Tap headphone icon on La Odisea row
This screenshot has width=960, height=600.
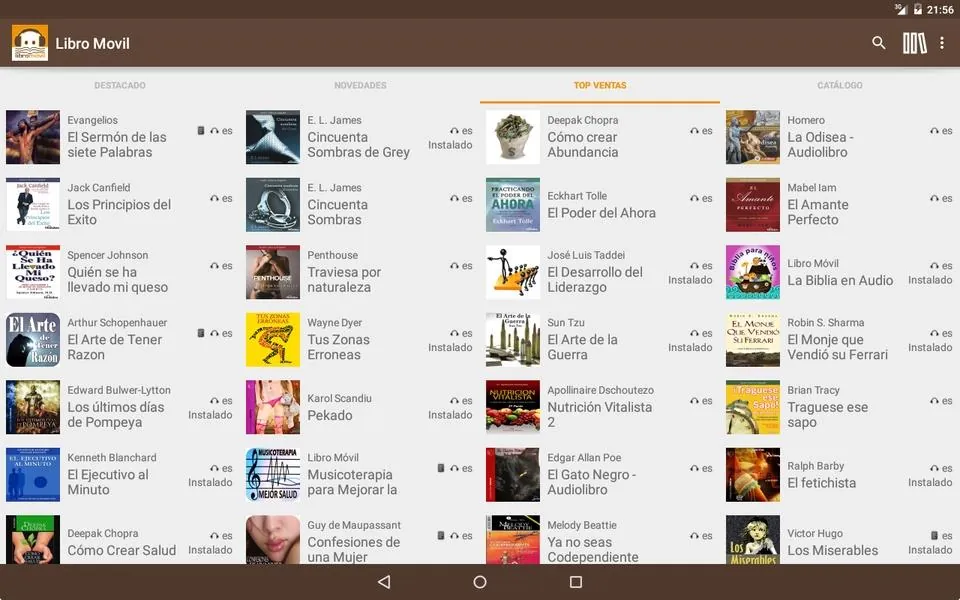(x=934, y=131)
